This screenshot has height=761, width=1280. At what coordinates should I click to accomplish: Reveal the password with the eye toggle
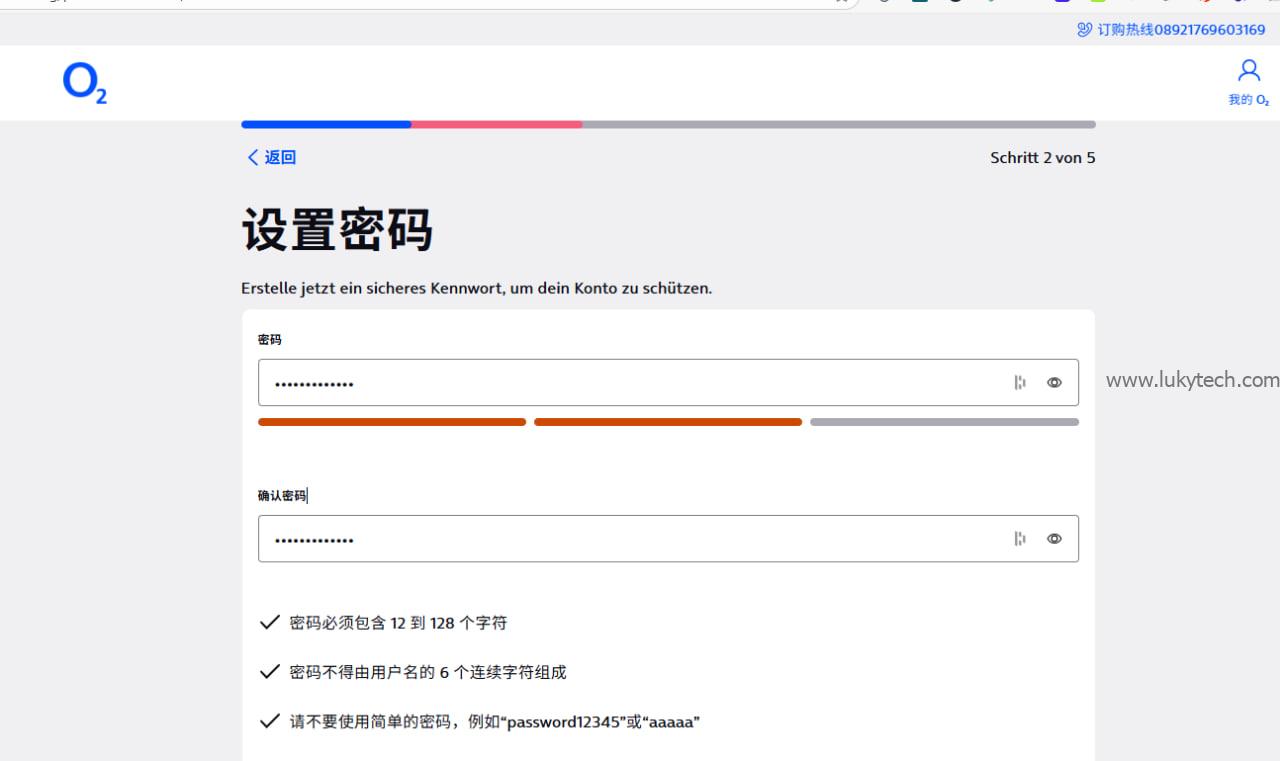click(x=1054, y=382)
